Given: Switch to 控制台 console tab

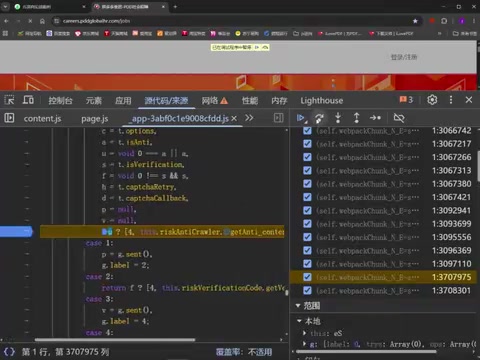Looking at the screenshot, I should [x=60, y=100].
